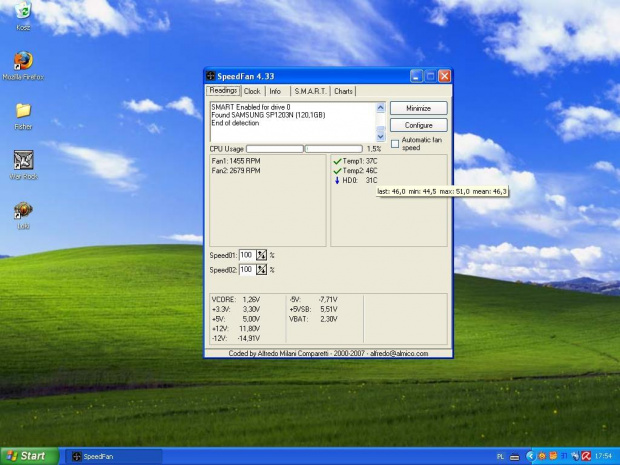Open the Fisher folder on desktop
The height and width of the screenshot is (465, 620).
tap(23, 110)
